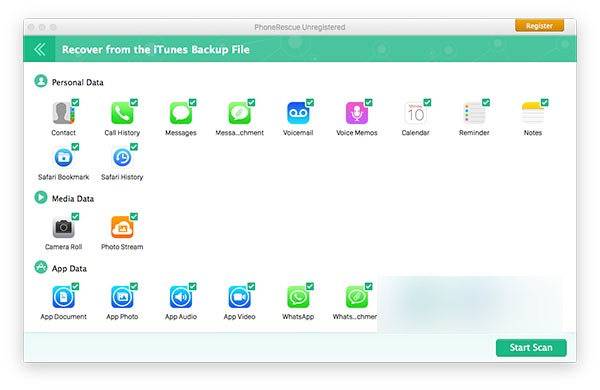Go back using the double-chevron arrow

pyautogui.click(x=39, y=49)
